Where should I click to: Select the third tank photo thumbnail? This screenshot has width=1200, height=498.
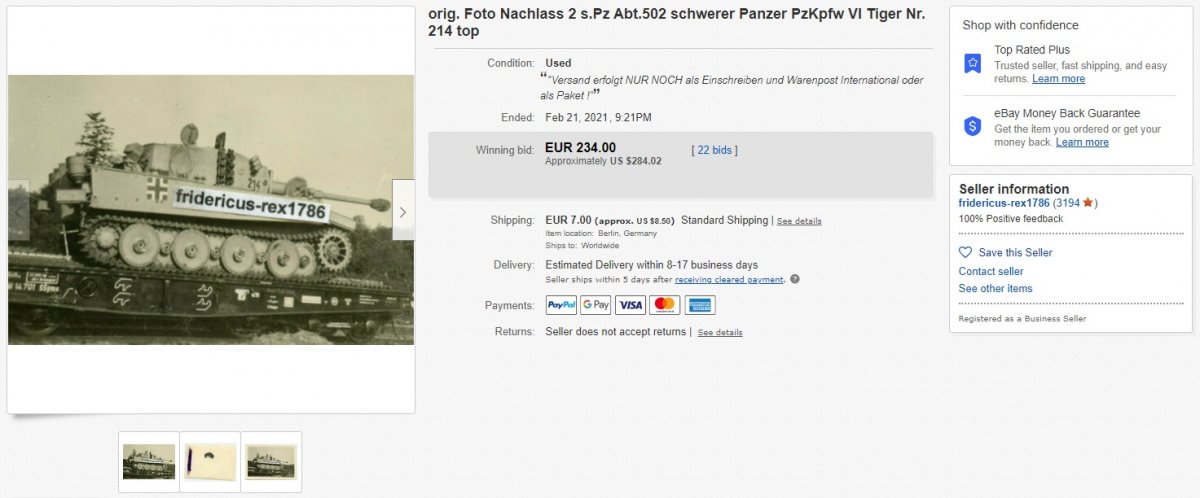(271, 462)
